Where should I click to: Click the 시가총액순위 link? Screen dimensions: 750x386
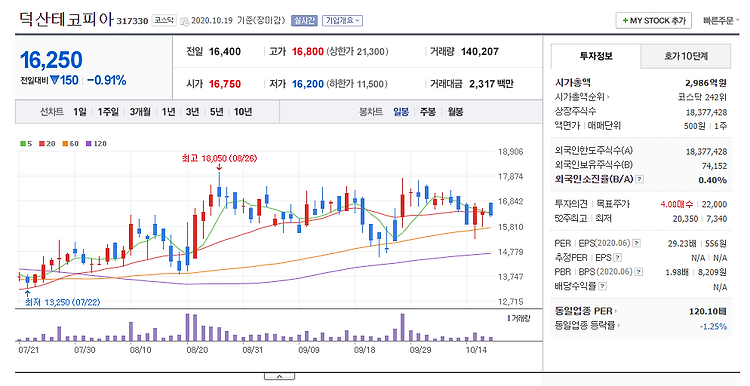pyautogui.click(x=580, y=97)
